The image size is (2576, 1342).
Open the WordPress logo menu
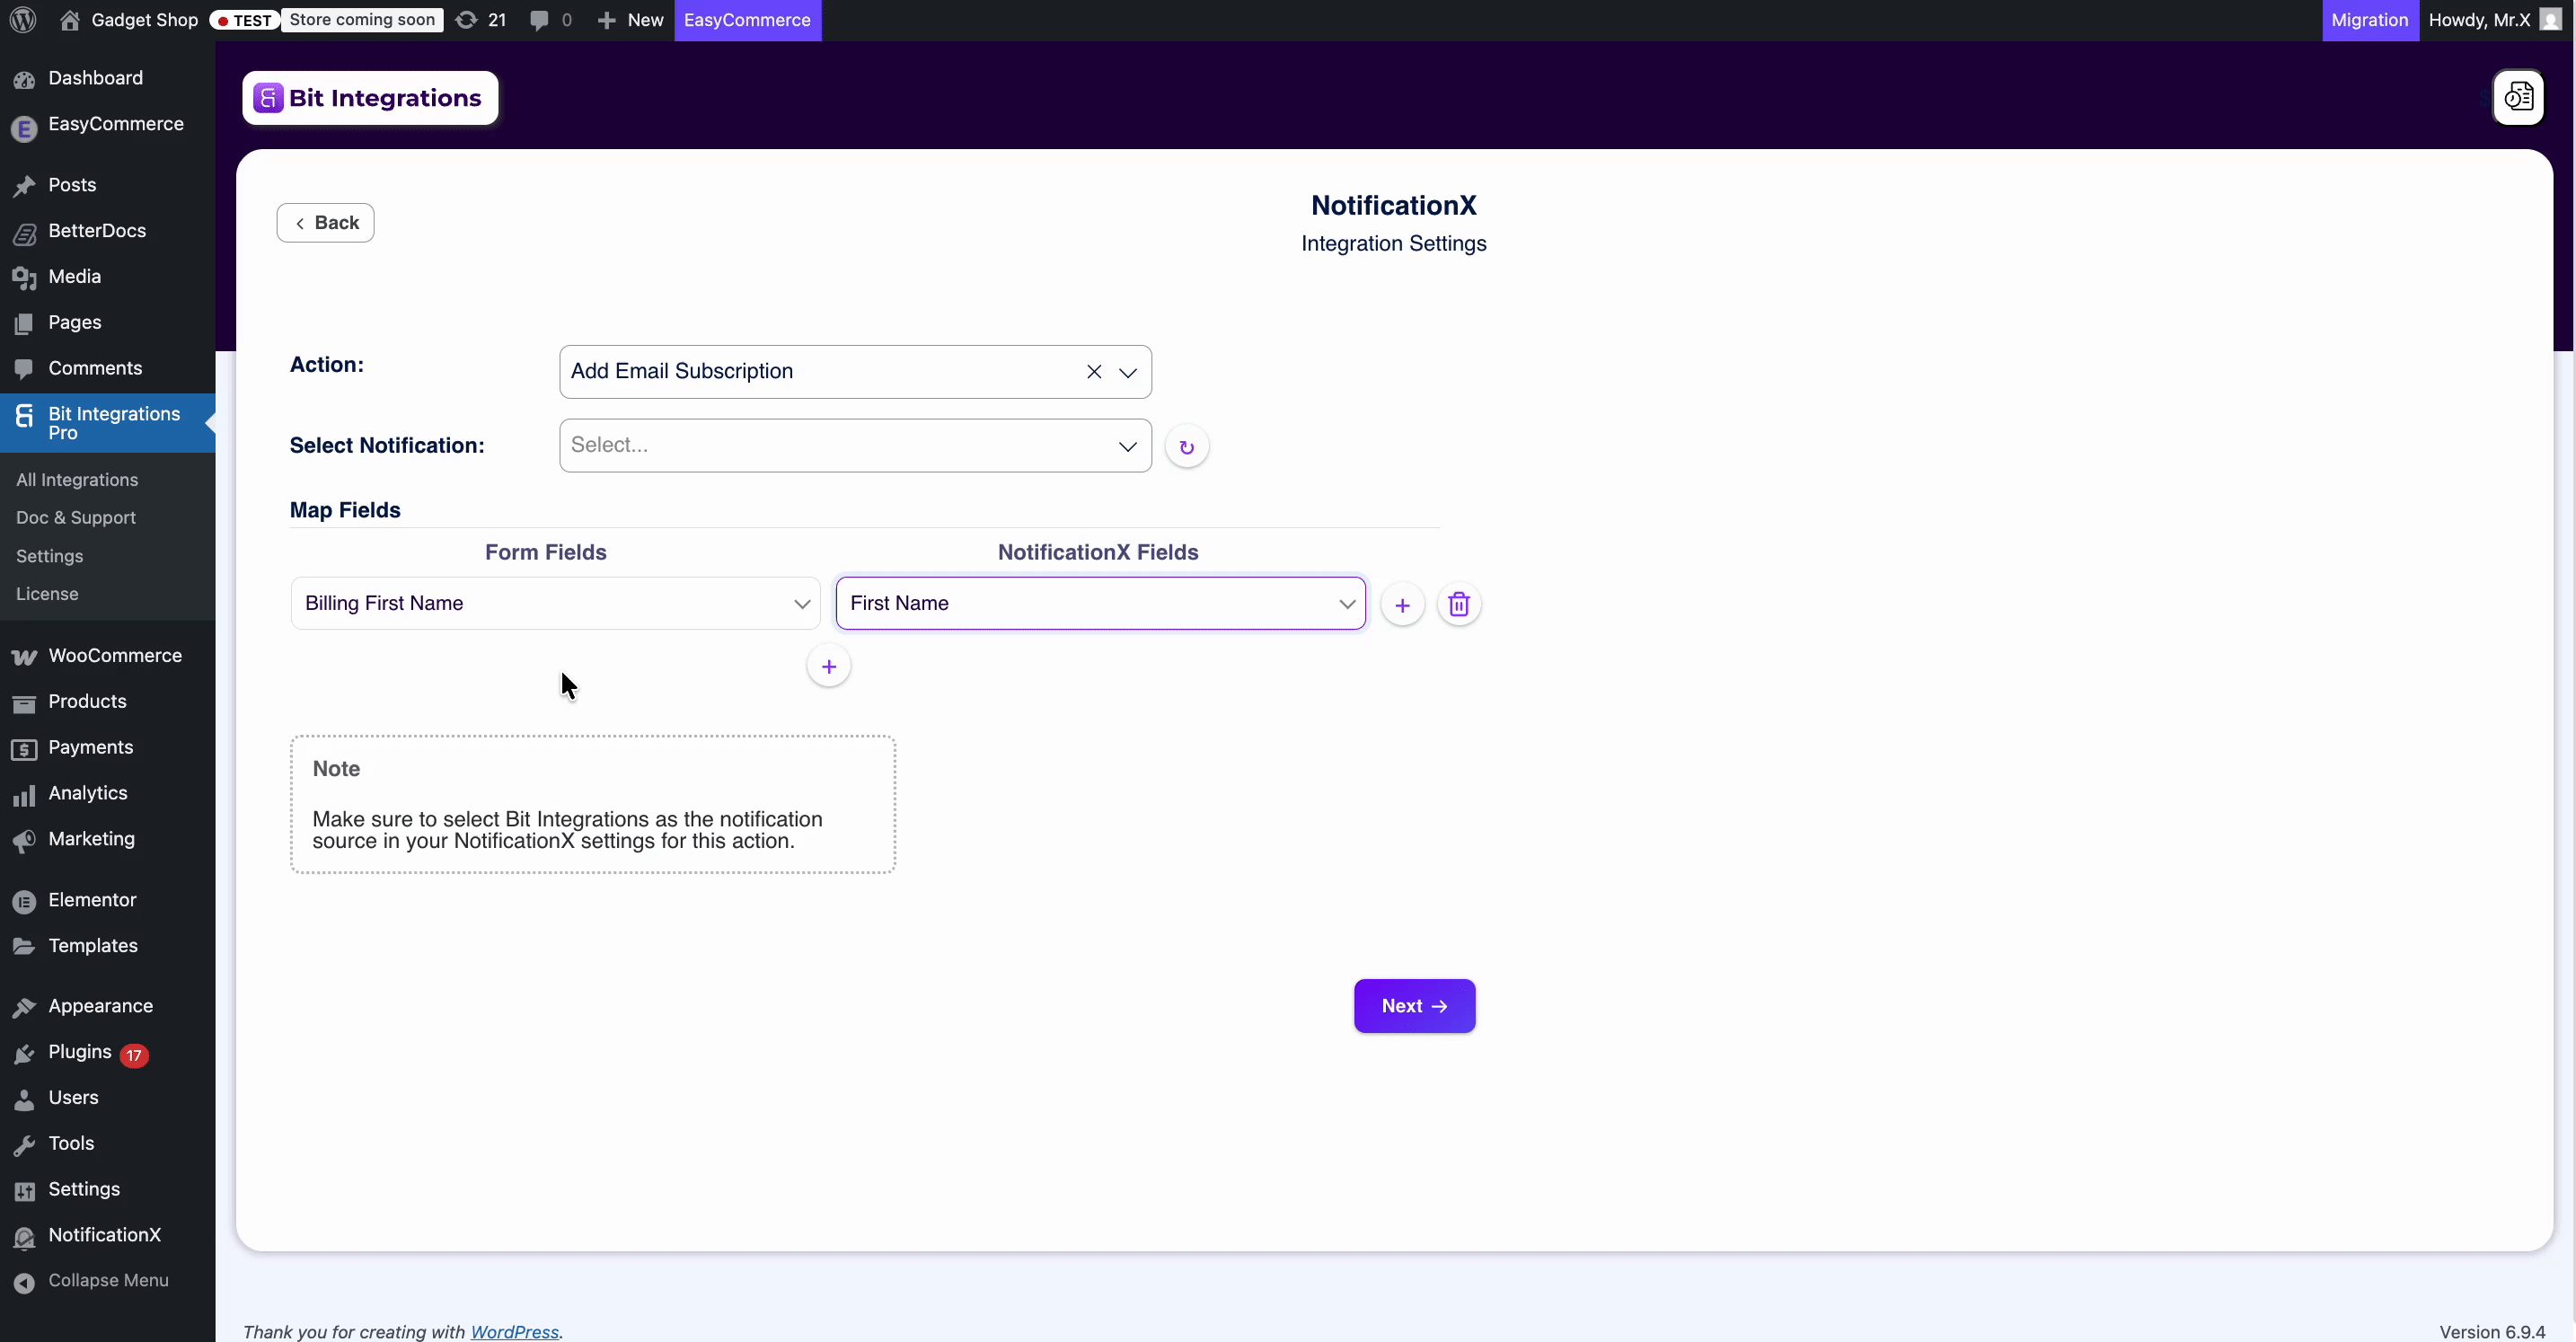(x=22, y=20)
